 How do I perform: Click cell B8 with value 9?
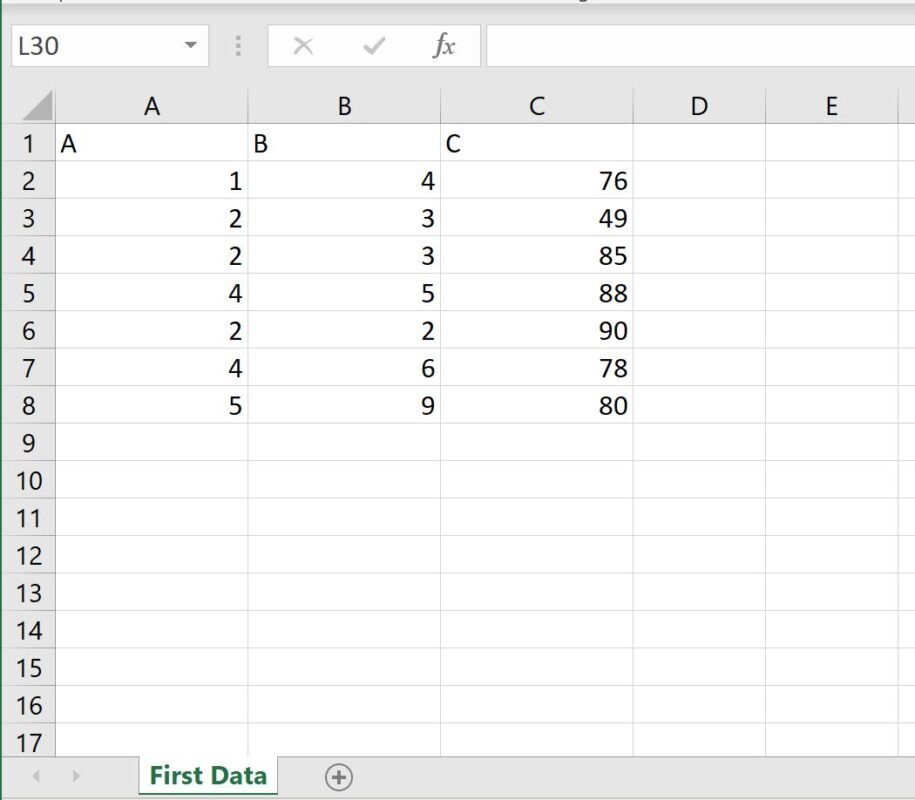point(344,405)
